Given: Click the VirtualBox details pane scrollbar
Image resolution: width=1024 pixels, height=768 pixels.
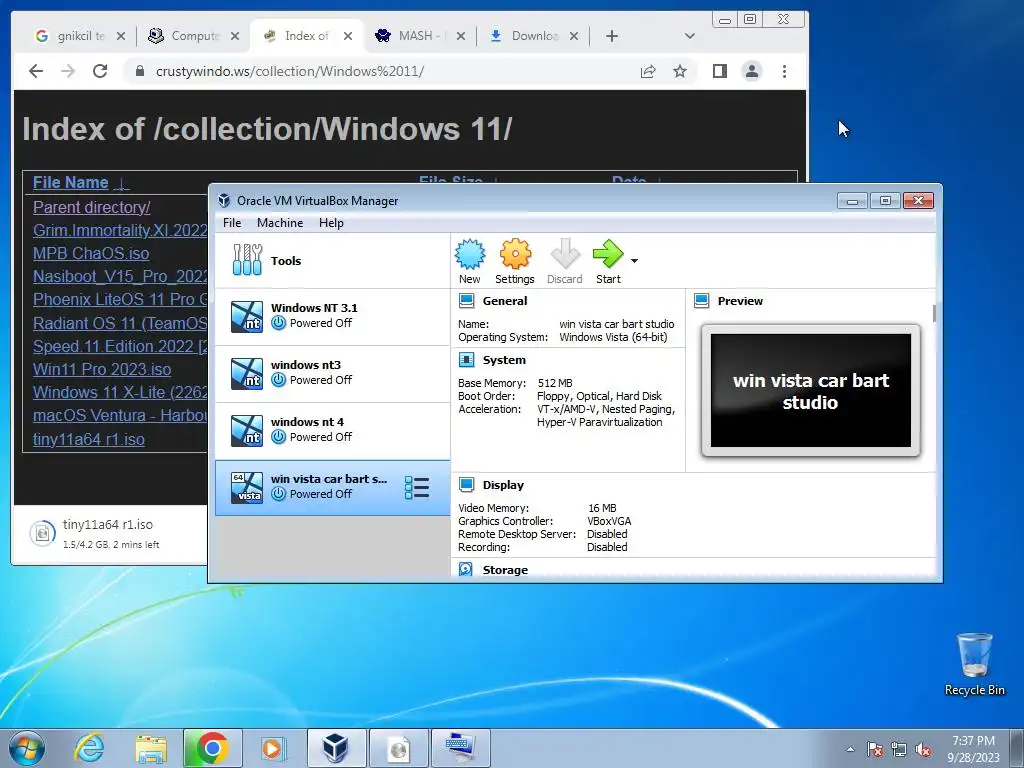Looking at the screenshot, I should pos(935,313).
